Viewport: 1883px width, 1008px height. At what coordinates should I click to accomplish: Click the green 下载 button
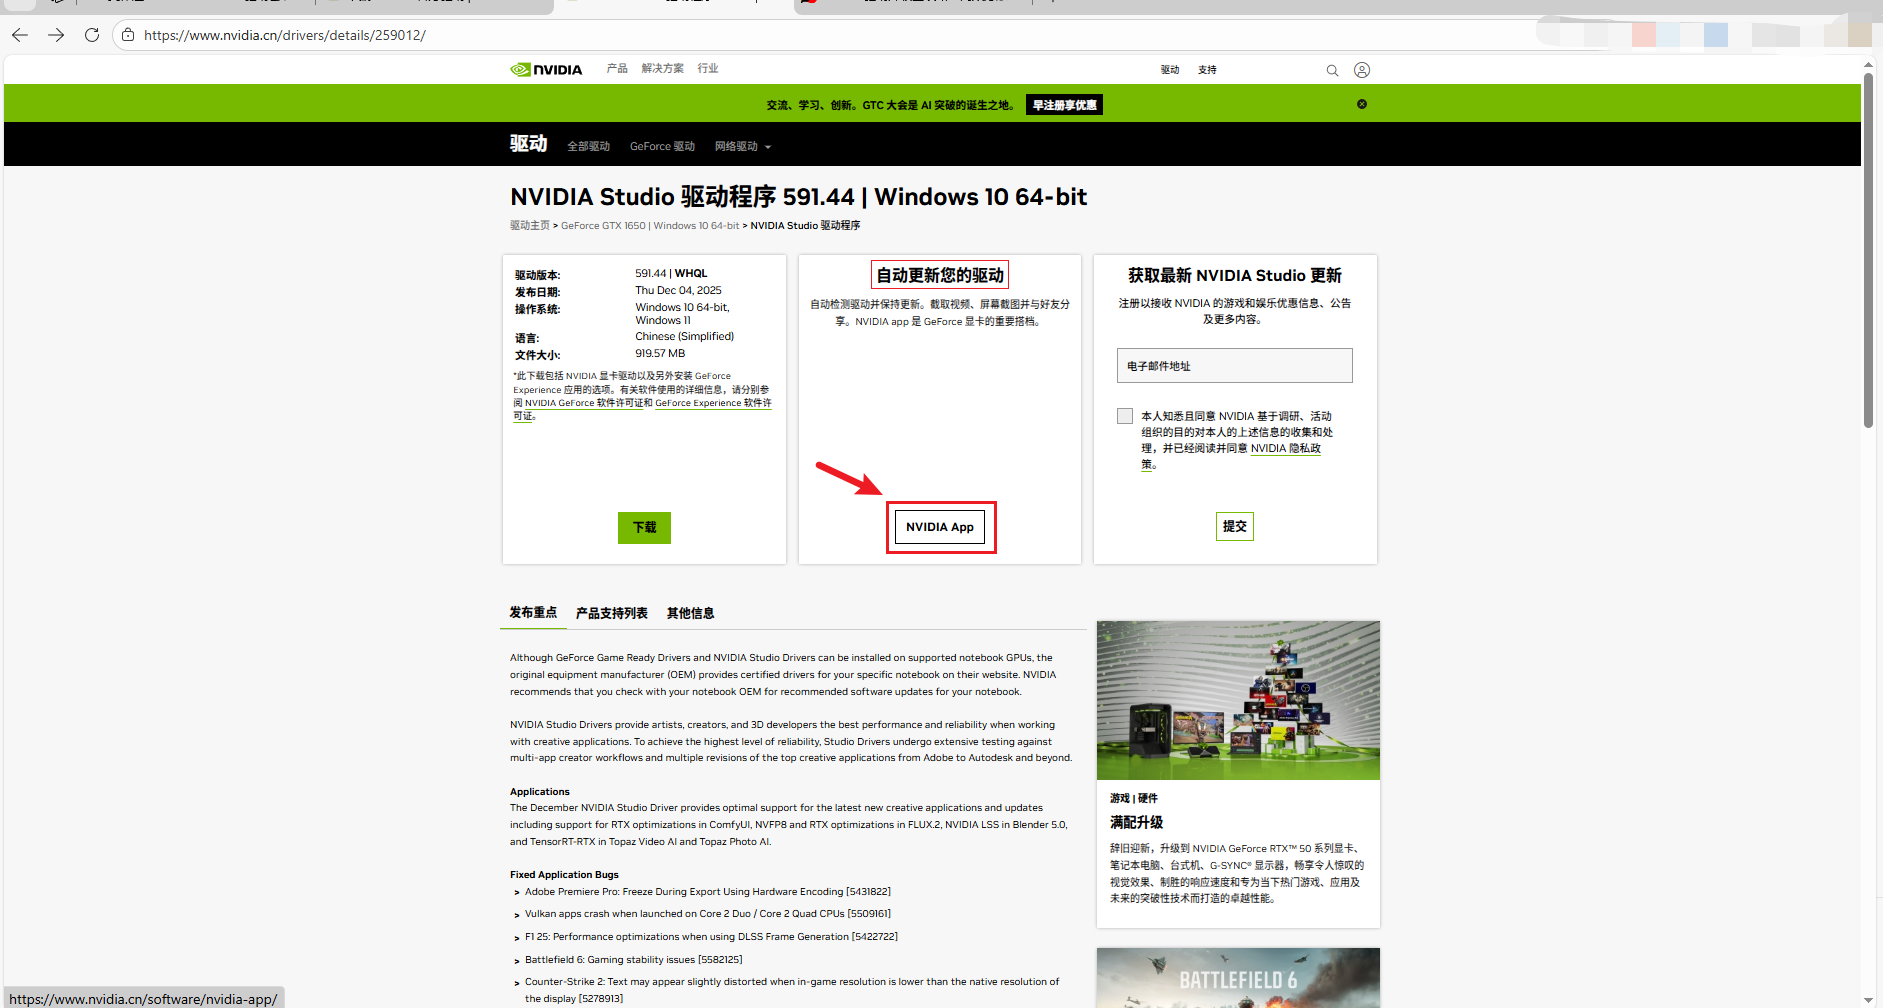click(644, 527)
